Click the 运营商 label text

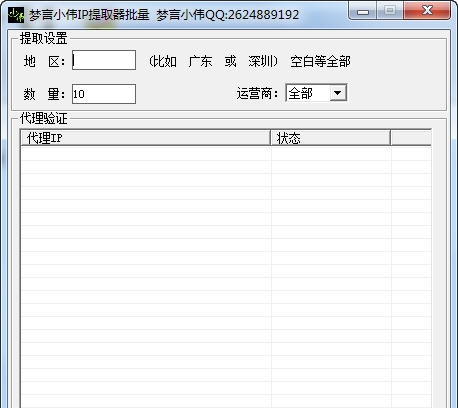(x=257, y=93)
